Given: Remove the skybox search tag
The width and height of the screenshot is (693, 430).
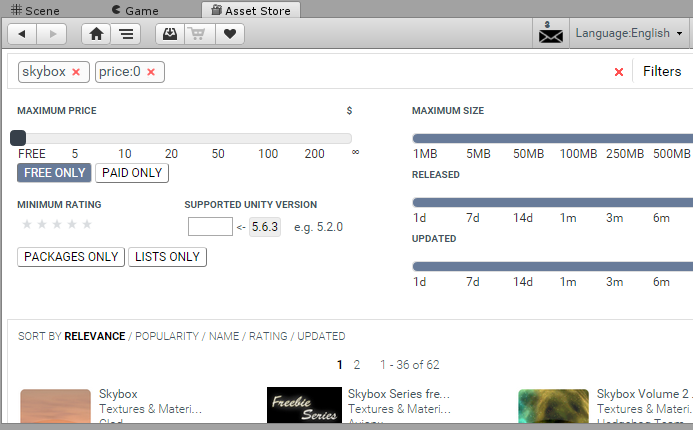Looking at the screenshot, I should coord(76,72).
